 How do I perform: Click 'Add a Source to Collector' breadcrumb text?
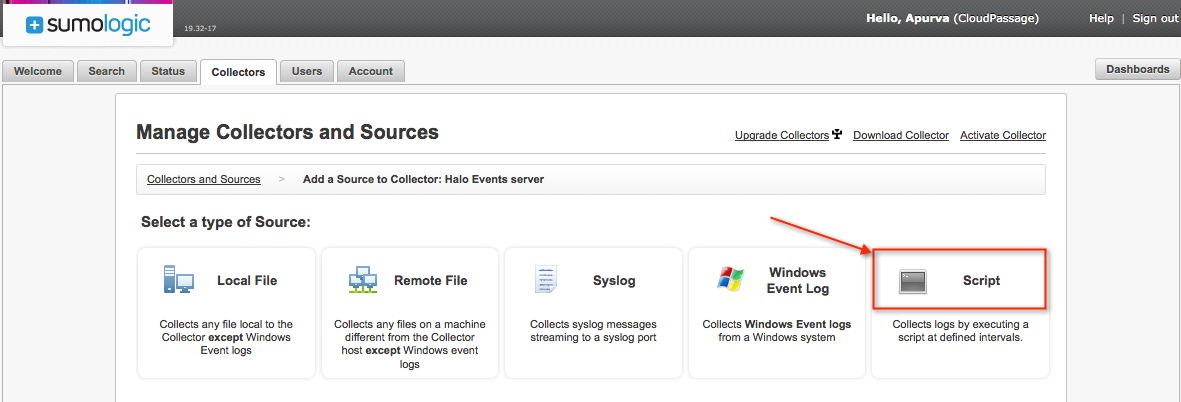point(423,179)
